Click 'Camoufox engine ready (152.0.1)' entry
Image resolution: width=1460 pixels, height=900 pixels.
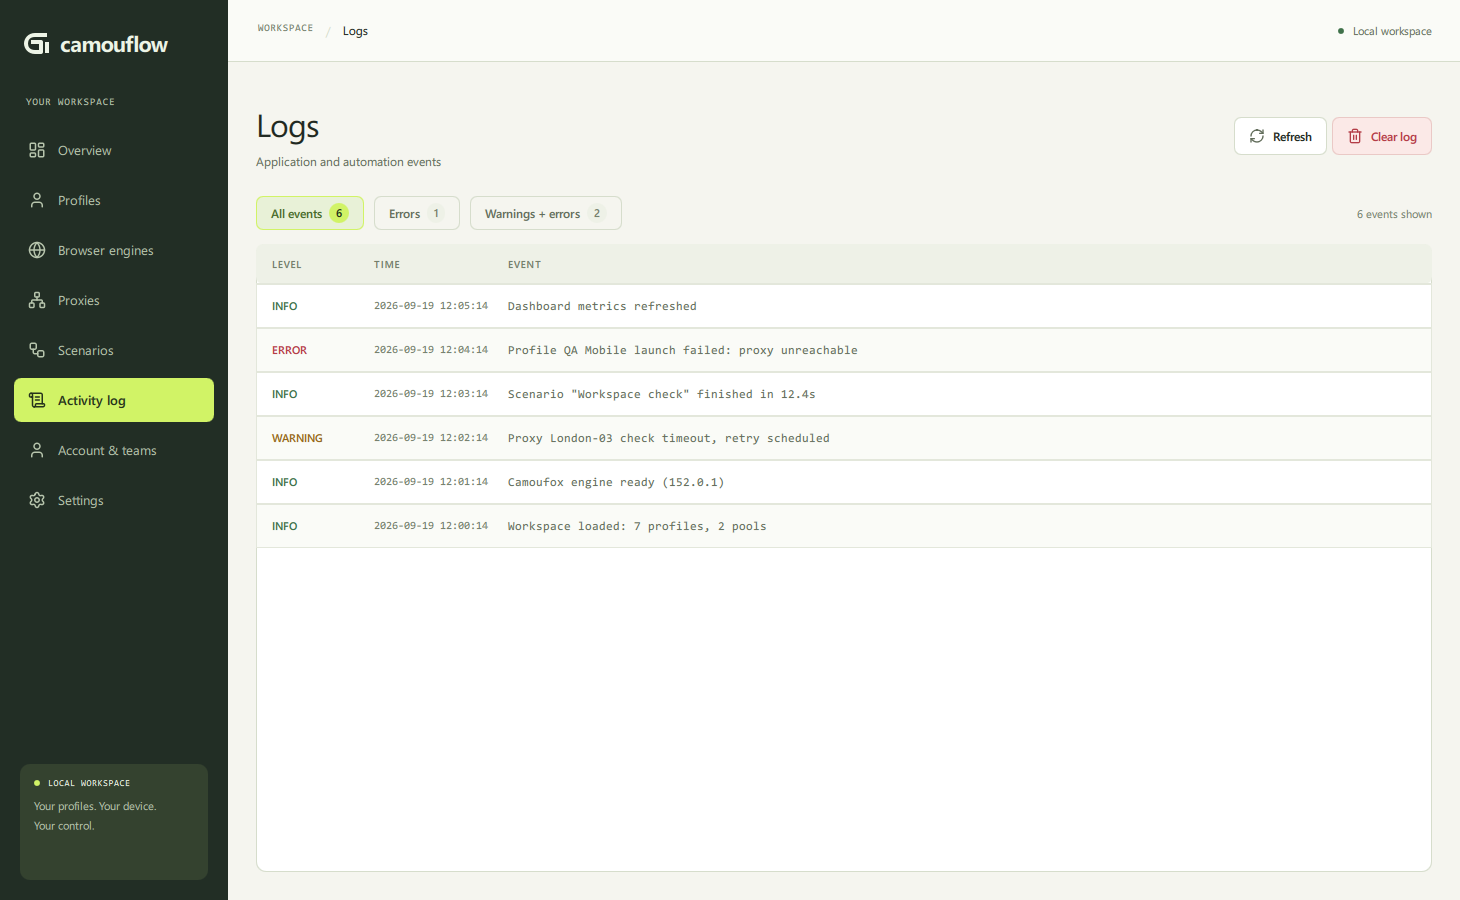coord(616,482)
